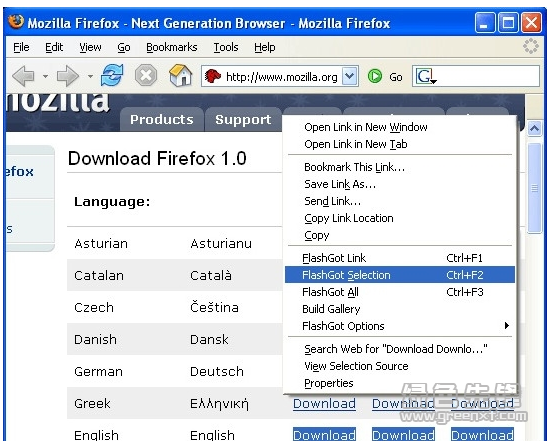
Task: Select Save Link As
Action: (400, 184)
